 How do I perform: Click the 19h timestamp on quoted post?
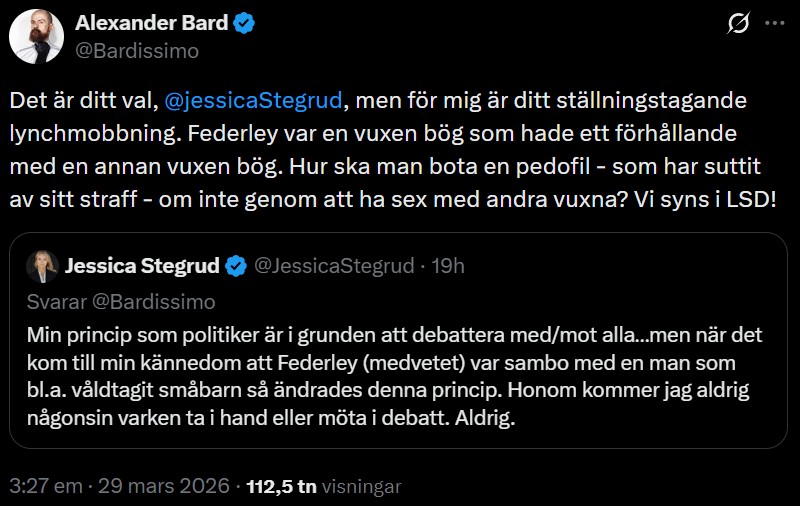(x=448, y=267)
